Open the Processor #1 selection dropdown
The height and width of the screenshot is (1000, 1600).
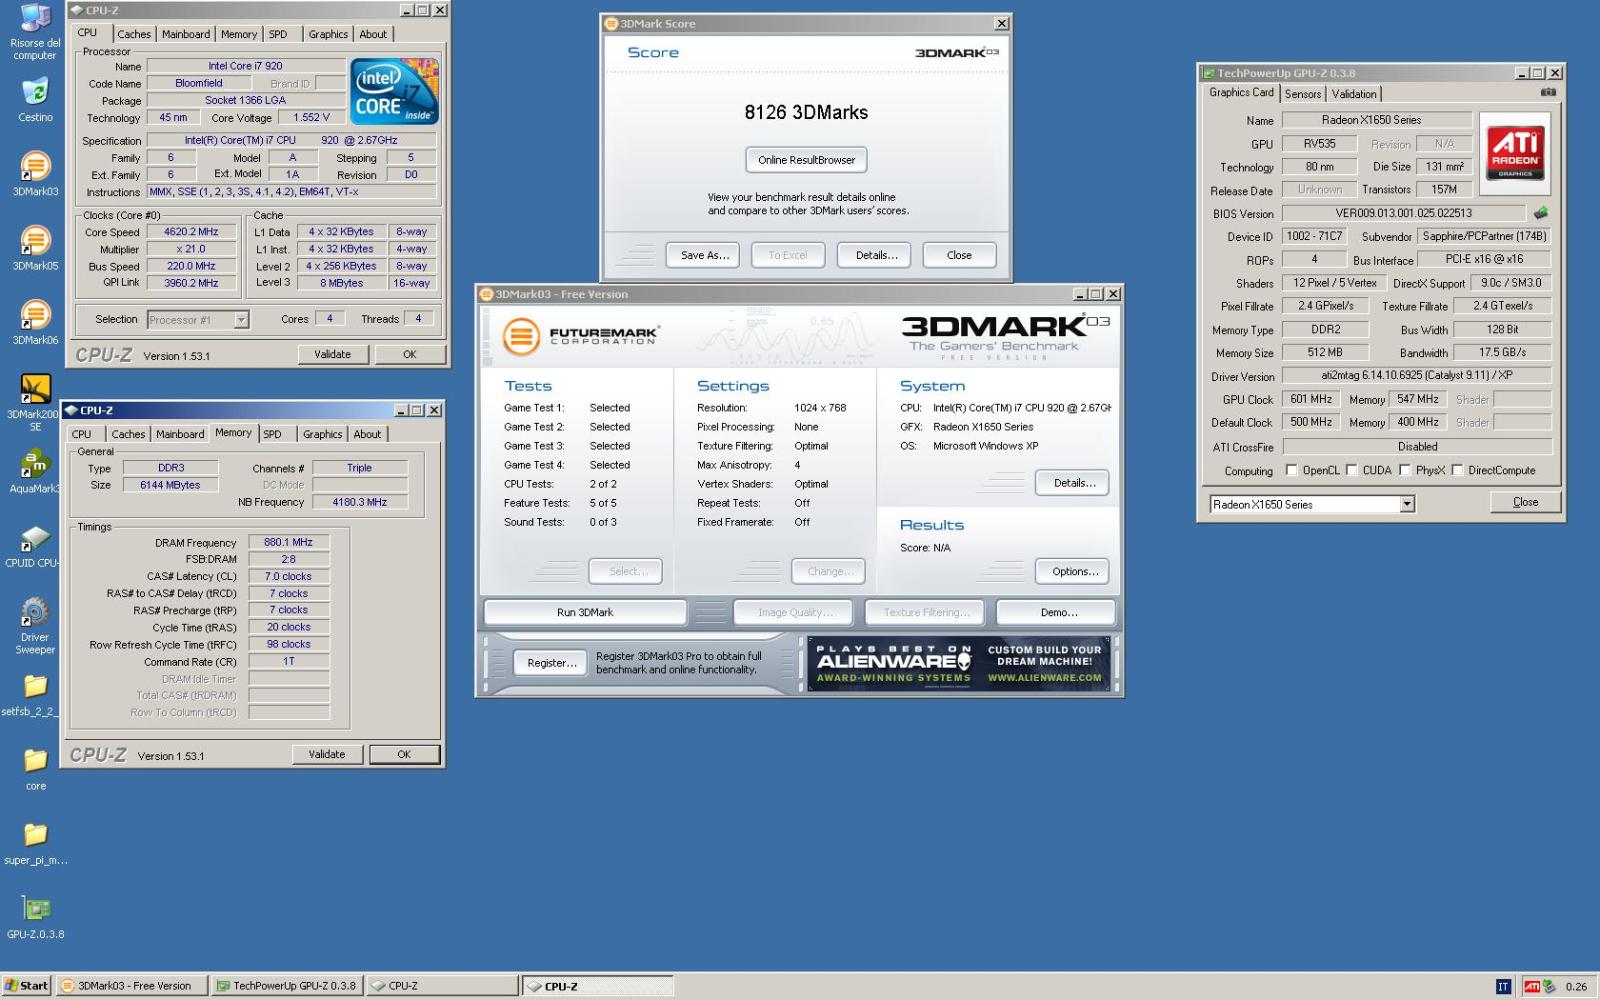click(x=197, y=320)
